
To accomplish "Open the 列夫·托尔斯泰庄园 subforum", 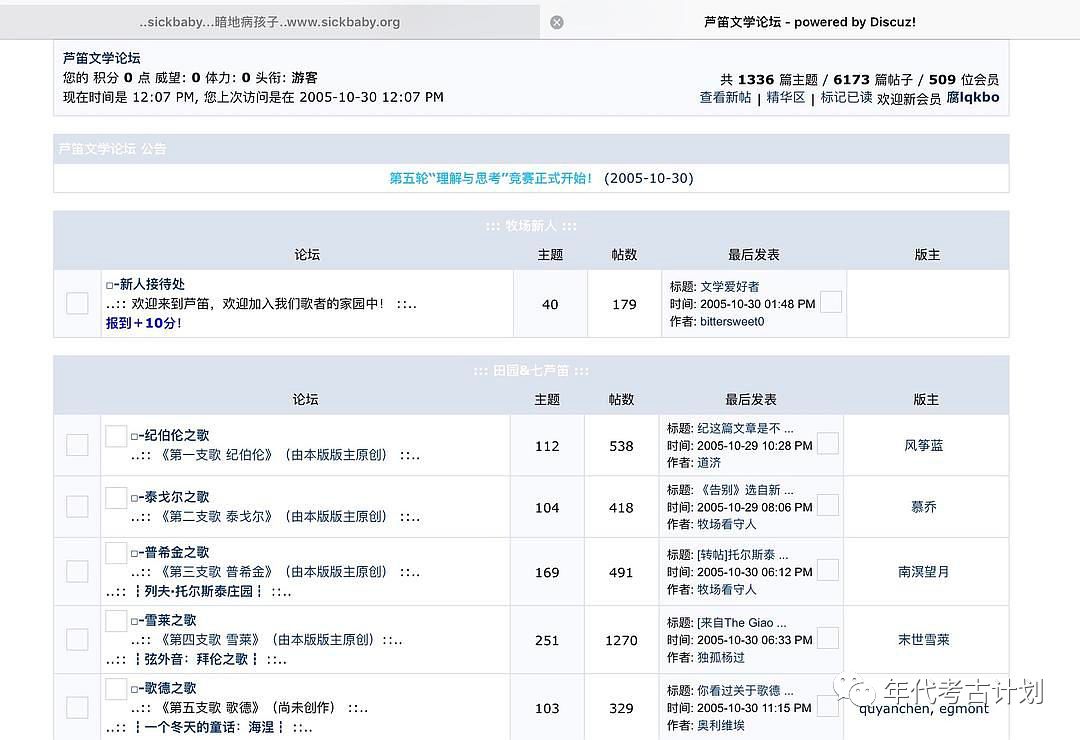I will pos(198,591).
